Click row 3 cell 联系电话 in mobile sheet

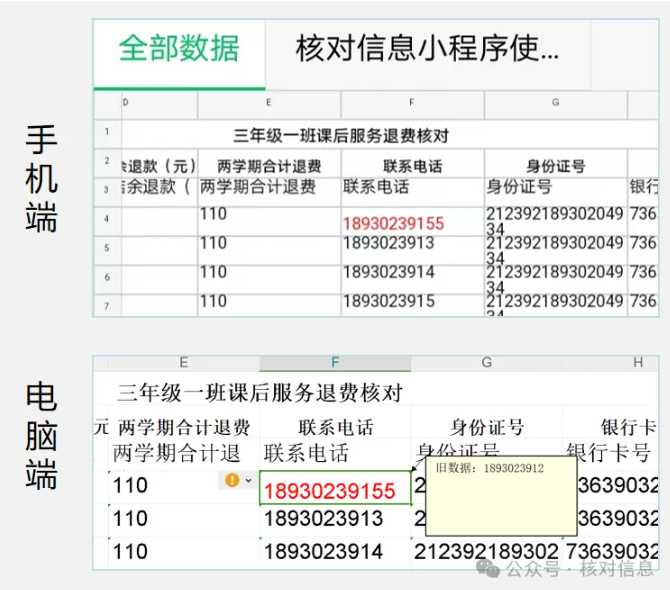pyautogui.click(x=412, y=192)
